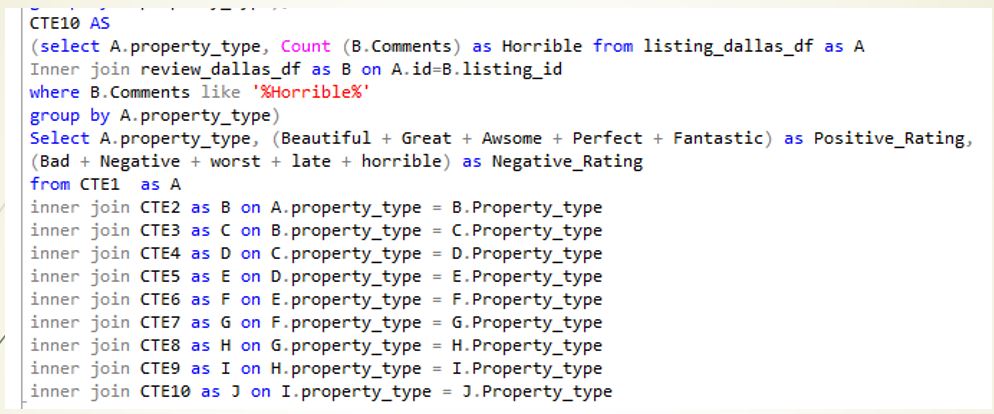Click the capitalized 'Select' keyword of main query
994x414 pixels.
(x=59, y=138)
